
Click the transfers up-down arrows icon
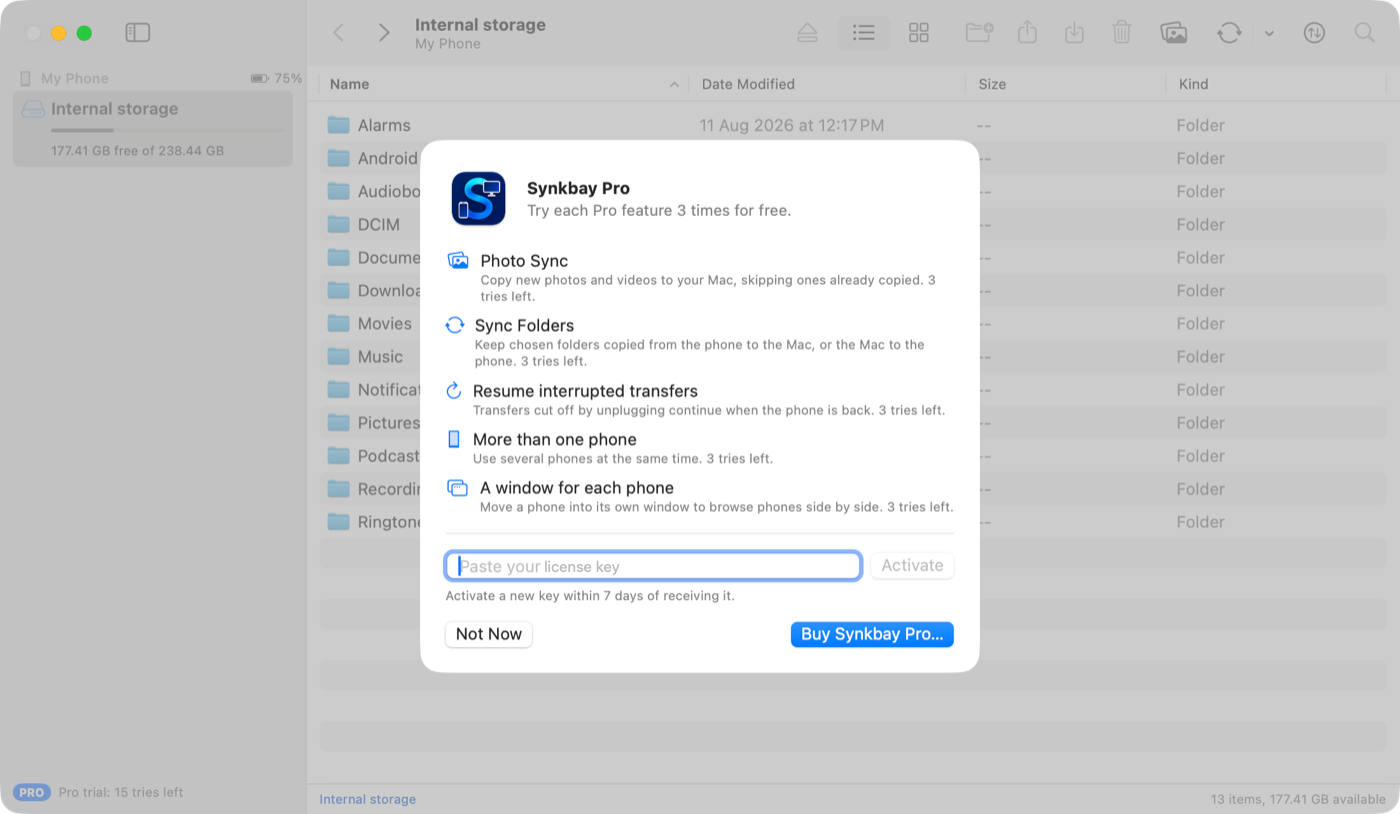[1314, 33]
